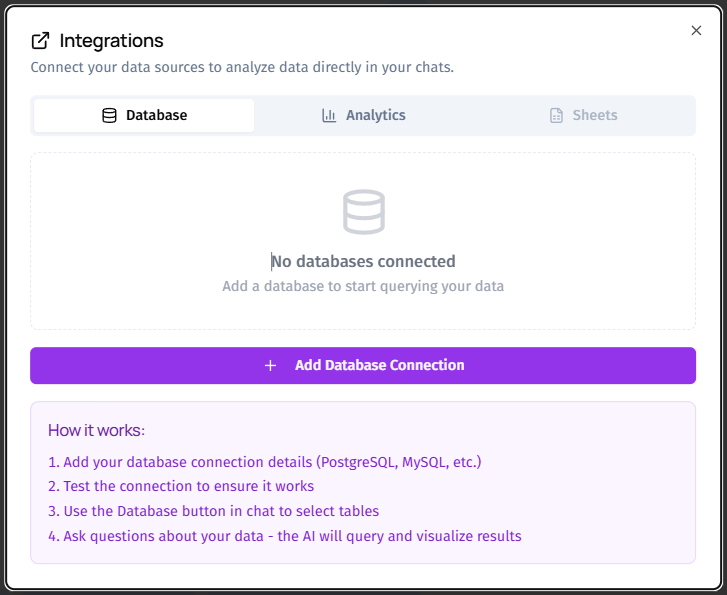Click the database cylinder icon in Database tab
The image size is (727, 595).
(x=109, y=115)
